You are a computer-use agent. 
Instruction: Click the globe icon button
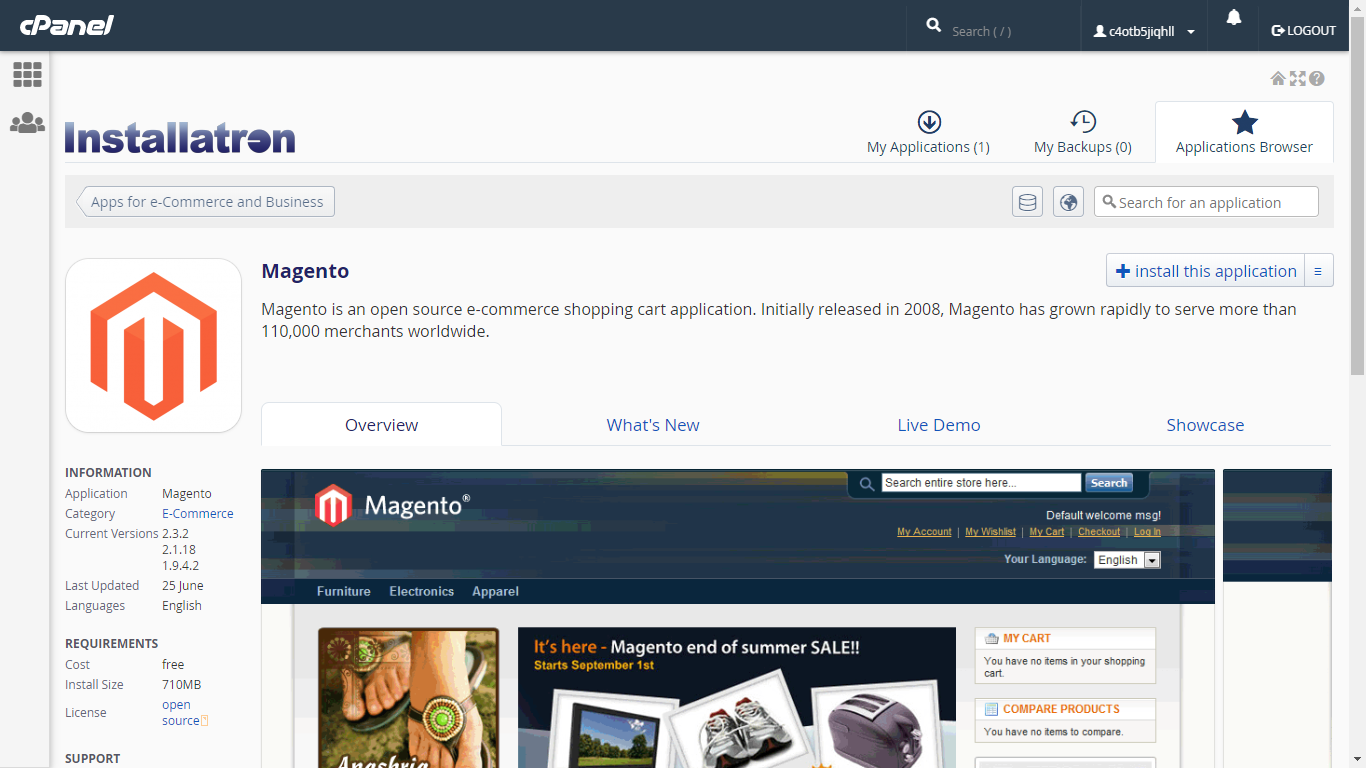pyautogui.click(x=1069, y=202)
